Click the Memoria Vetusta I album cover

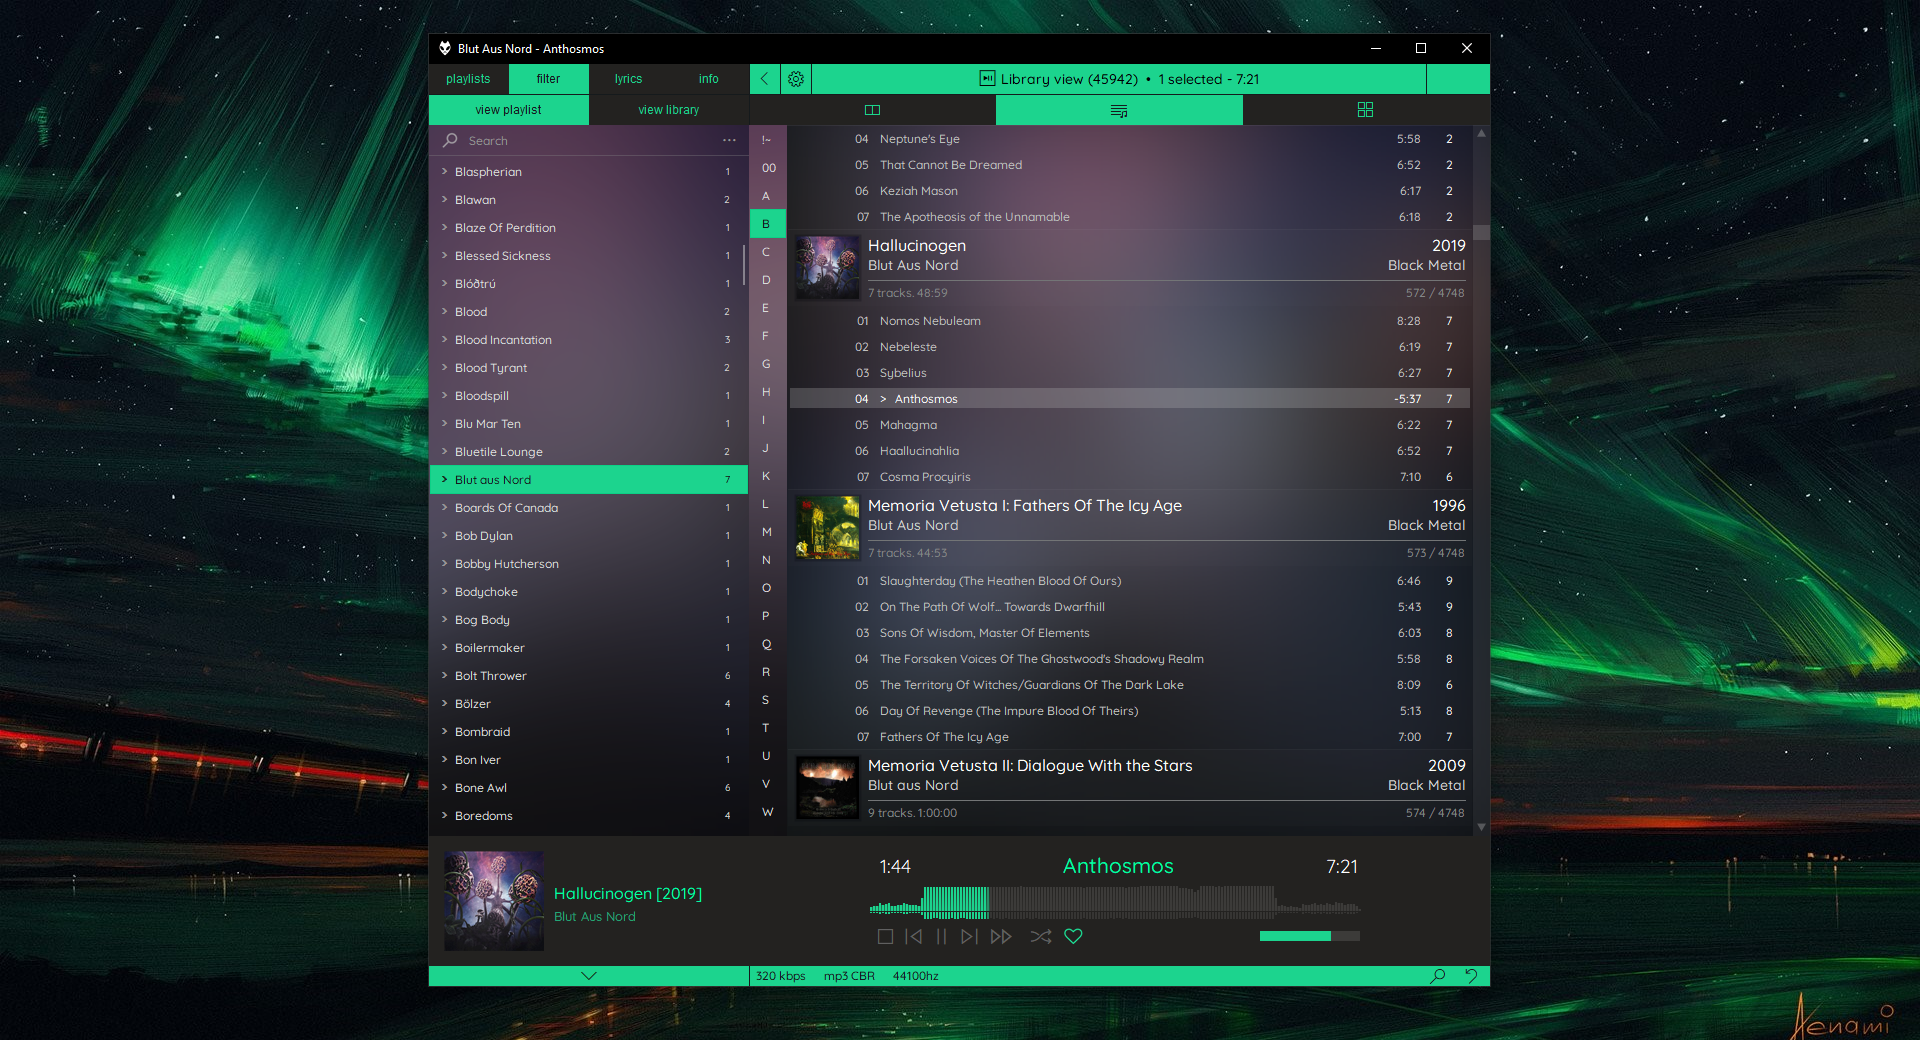827,527
